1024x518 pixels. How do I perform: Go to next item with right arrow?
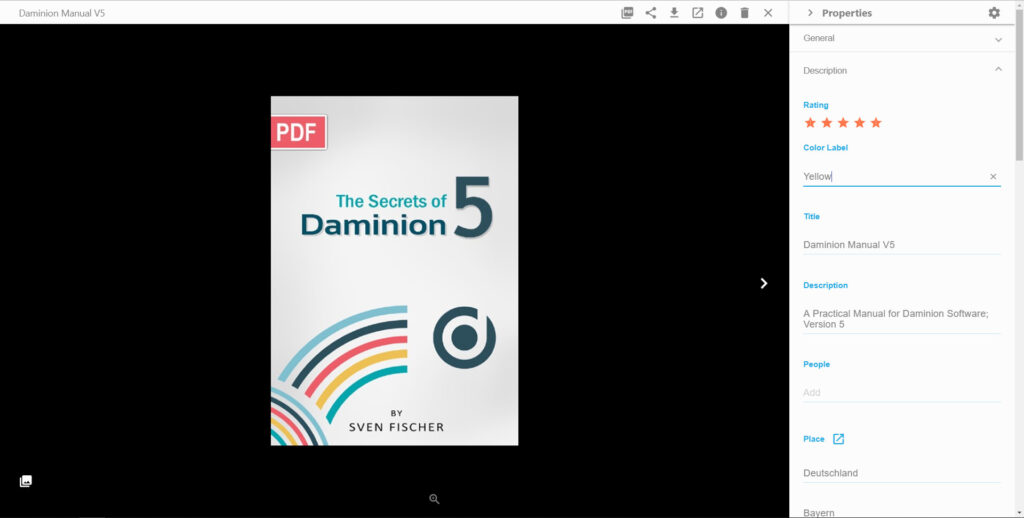(x=764, y=283)
